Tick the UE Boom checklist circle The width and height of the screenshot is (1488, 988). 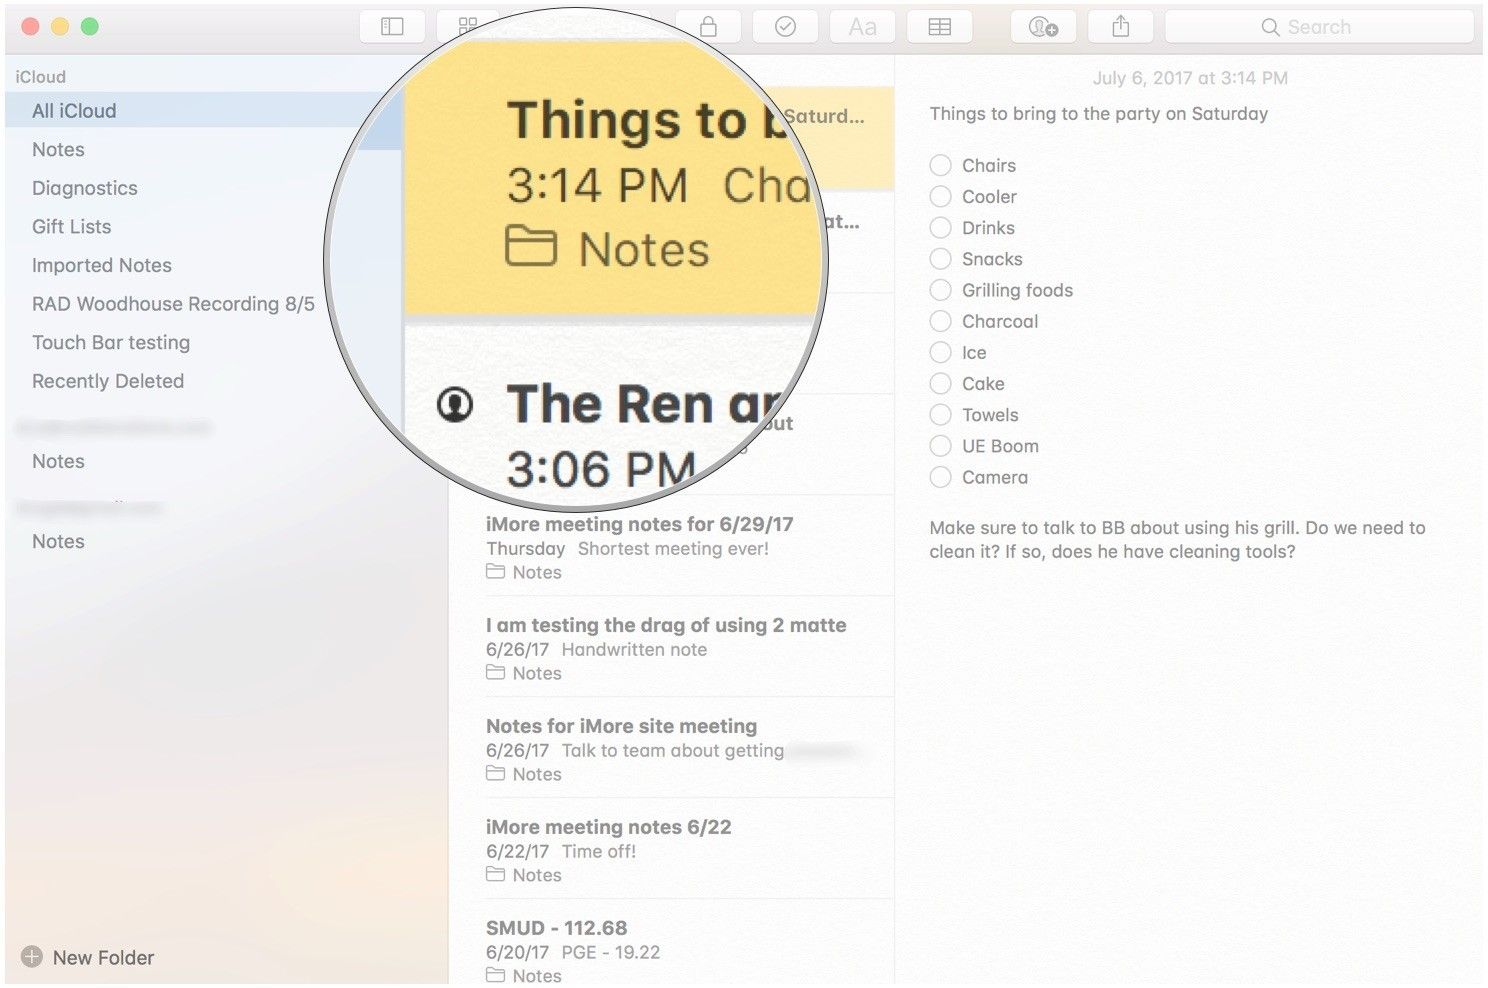coord(940,447)
